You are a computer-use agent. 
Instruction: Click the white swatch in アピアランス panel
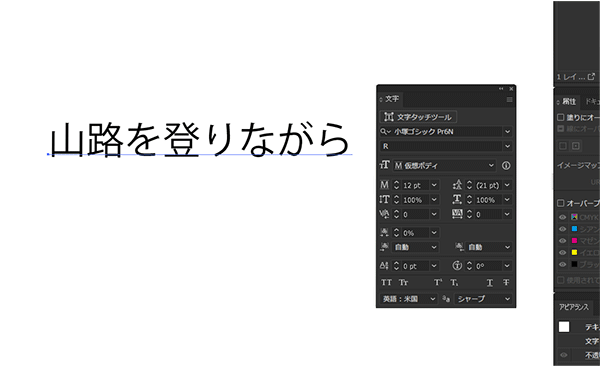(x=564, y=327)
